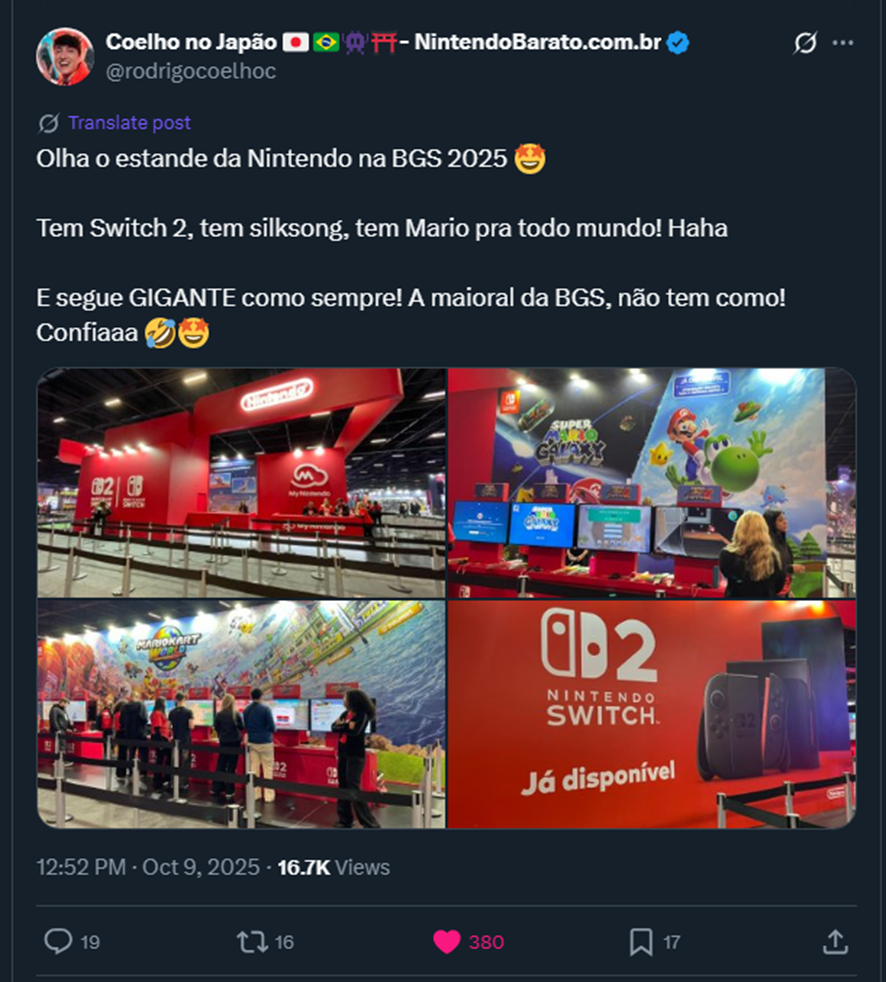
Task: Open the author's profile avatar
Action: pyautogui.click(x=65, y=56)
